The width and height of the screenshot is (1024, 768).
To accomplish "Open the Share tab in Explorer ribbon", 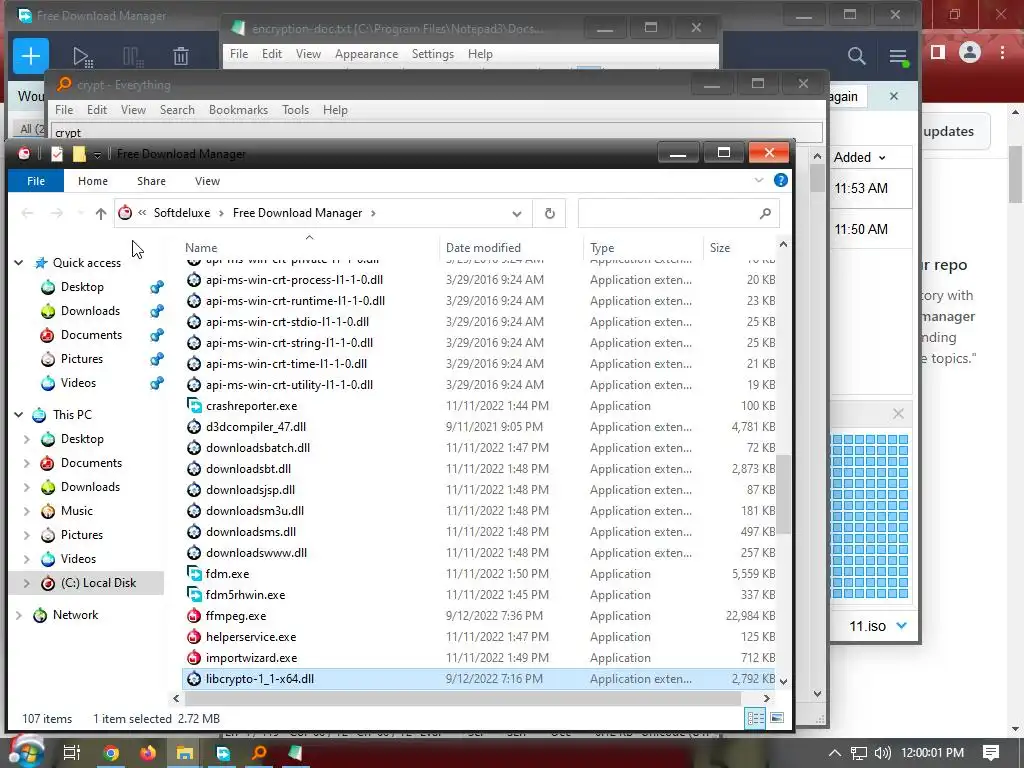I will (x=151, y=181).
